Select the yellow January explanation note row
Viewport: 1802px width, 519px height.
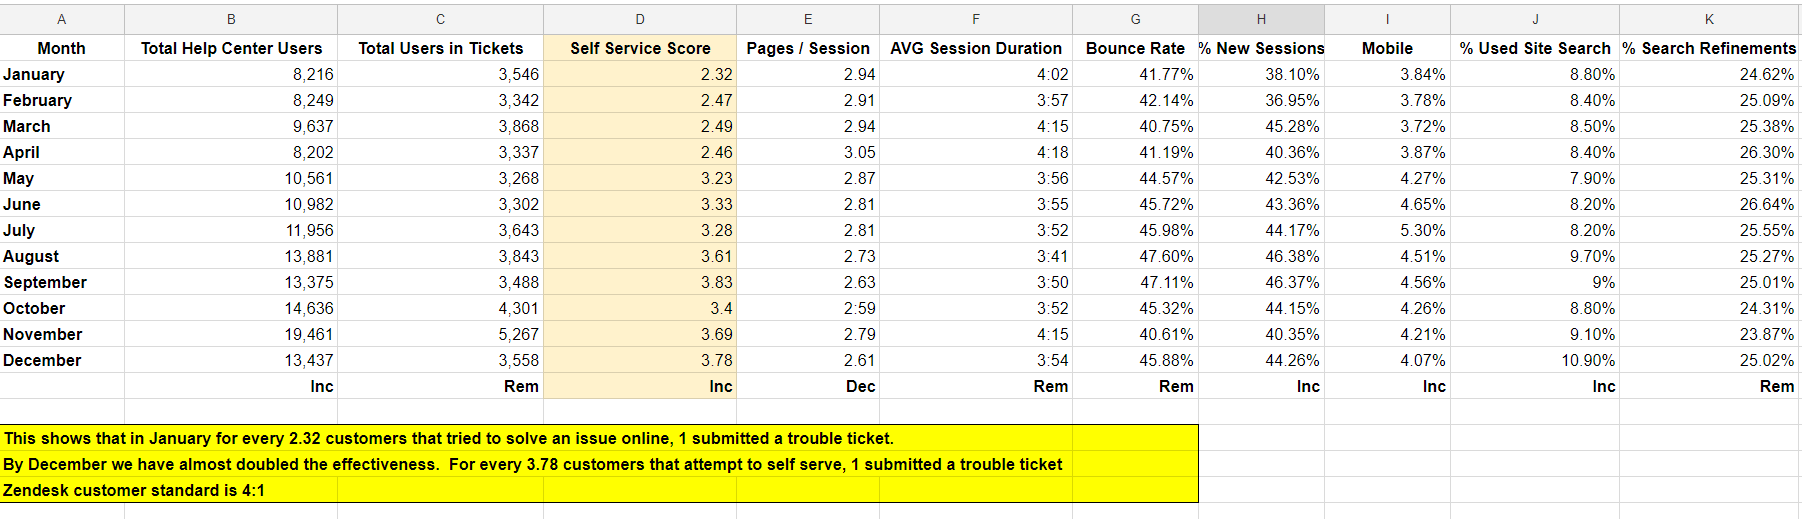[599, 438]
